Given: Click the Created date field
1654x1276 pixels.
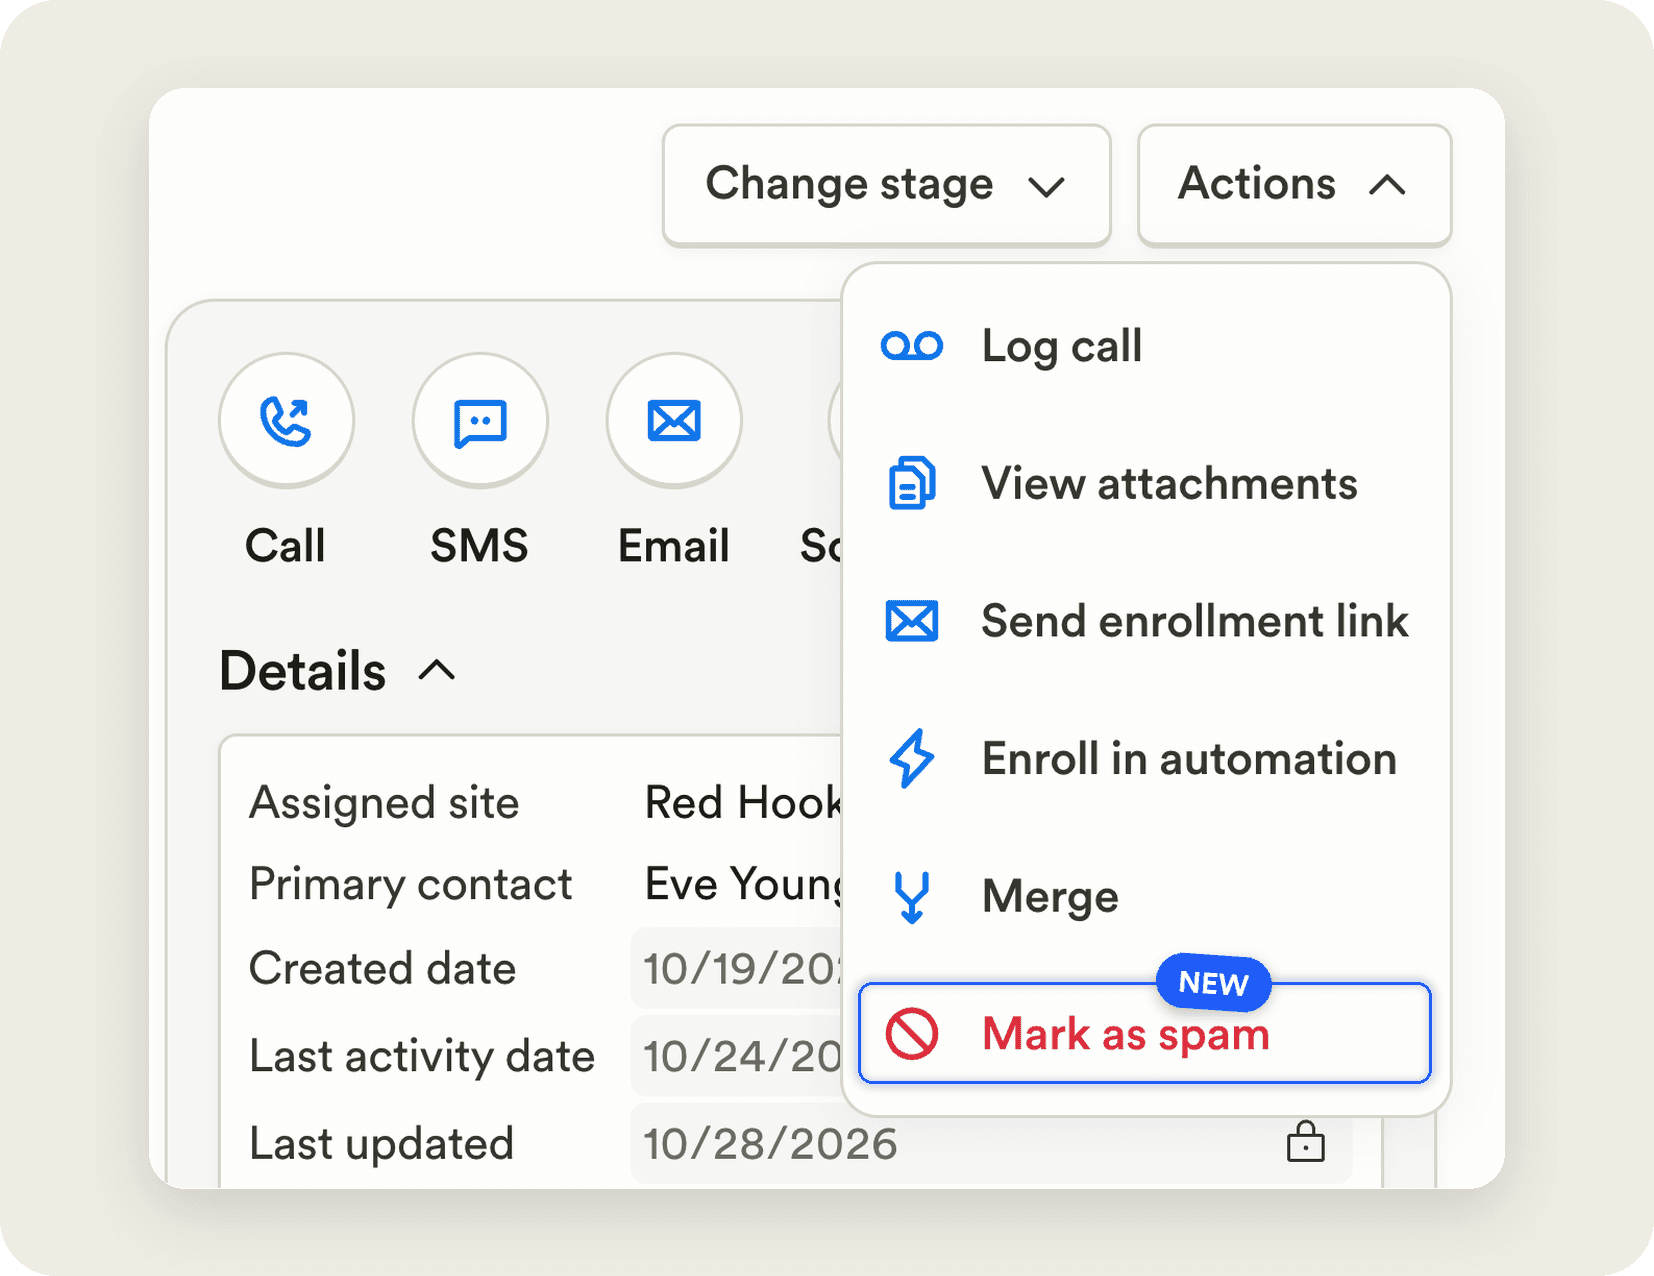Looking at the screenshot, I should (x=737, y=968).
